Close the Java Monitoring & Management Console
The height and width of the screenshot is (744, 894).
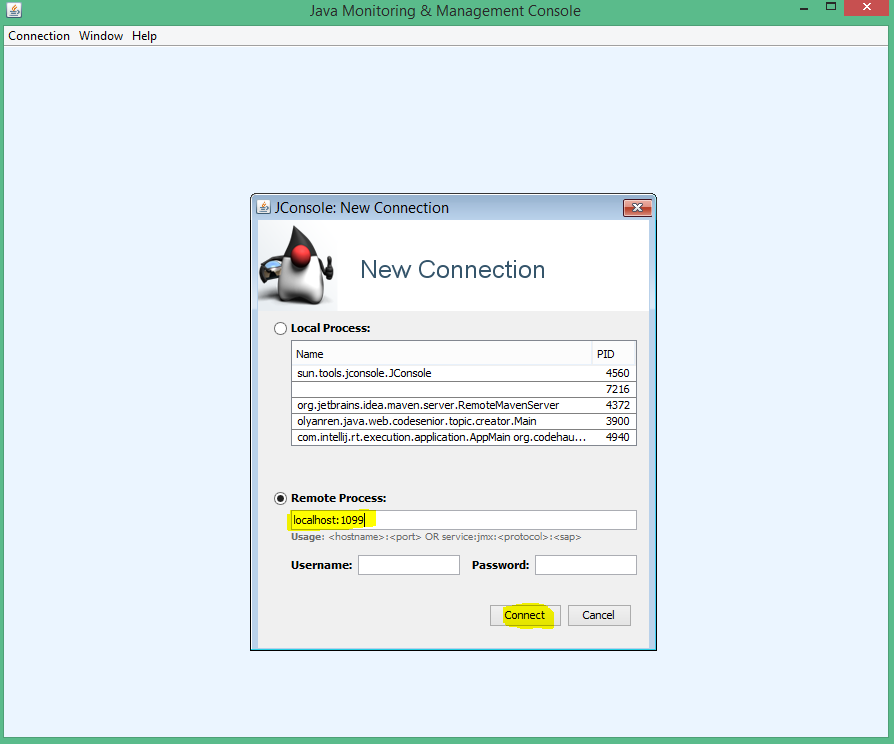[867, 7]
